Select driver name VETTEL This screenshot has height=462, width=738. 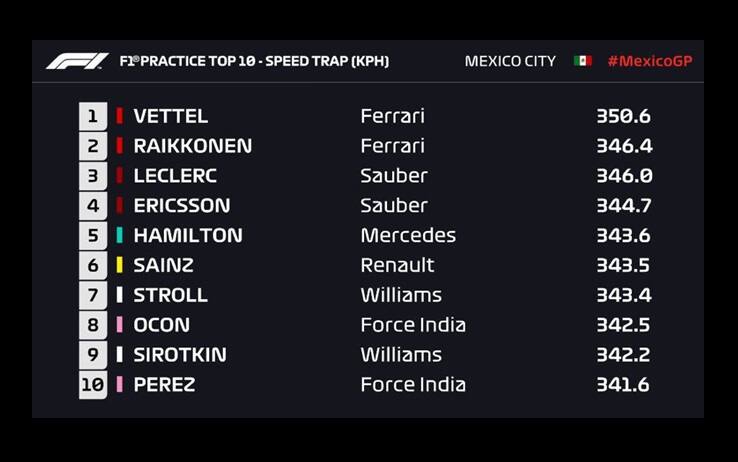(x=171, y=116)
